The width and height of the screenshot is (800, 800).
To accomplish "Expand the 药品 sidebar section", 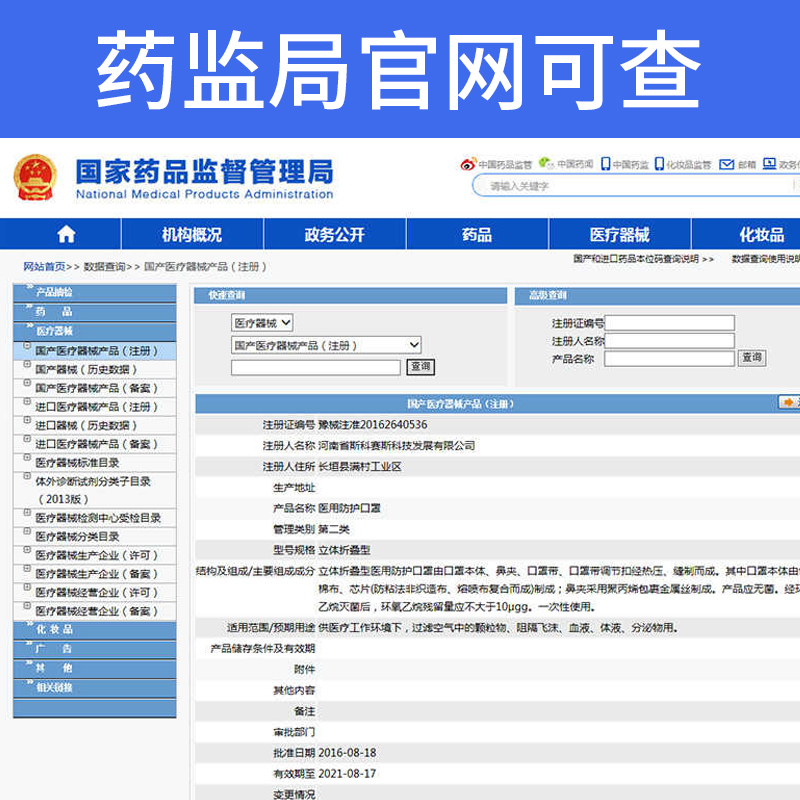I will click(x=95, y=312).
